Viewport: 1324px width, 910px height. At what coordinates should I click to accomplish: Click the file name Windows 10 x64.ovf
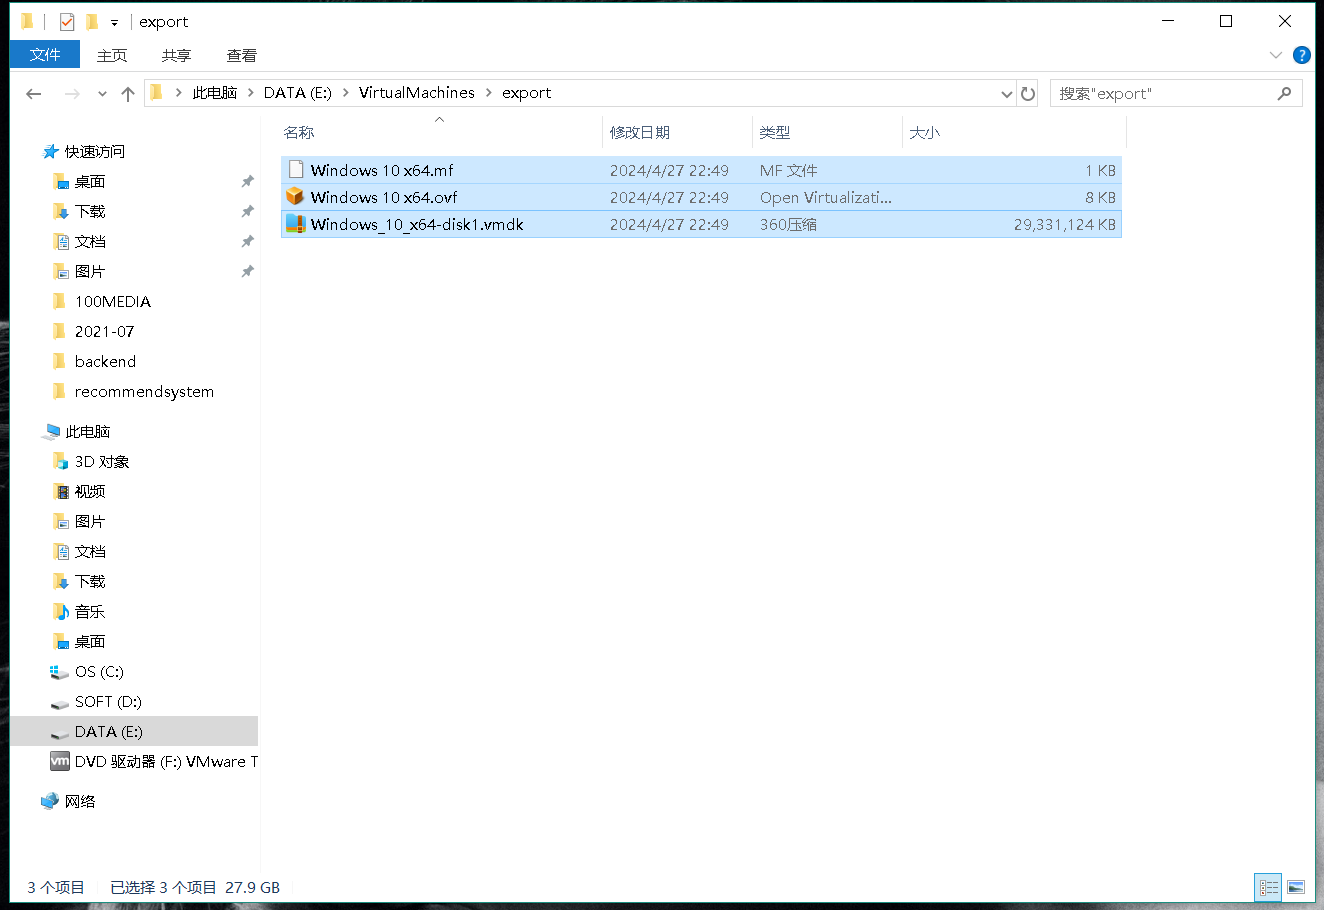click(x=384, y=197)
